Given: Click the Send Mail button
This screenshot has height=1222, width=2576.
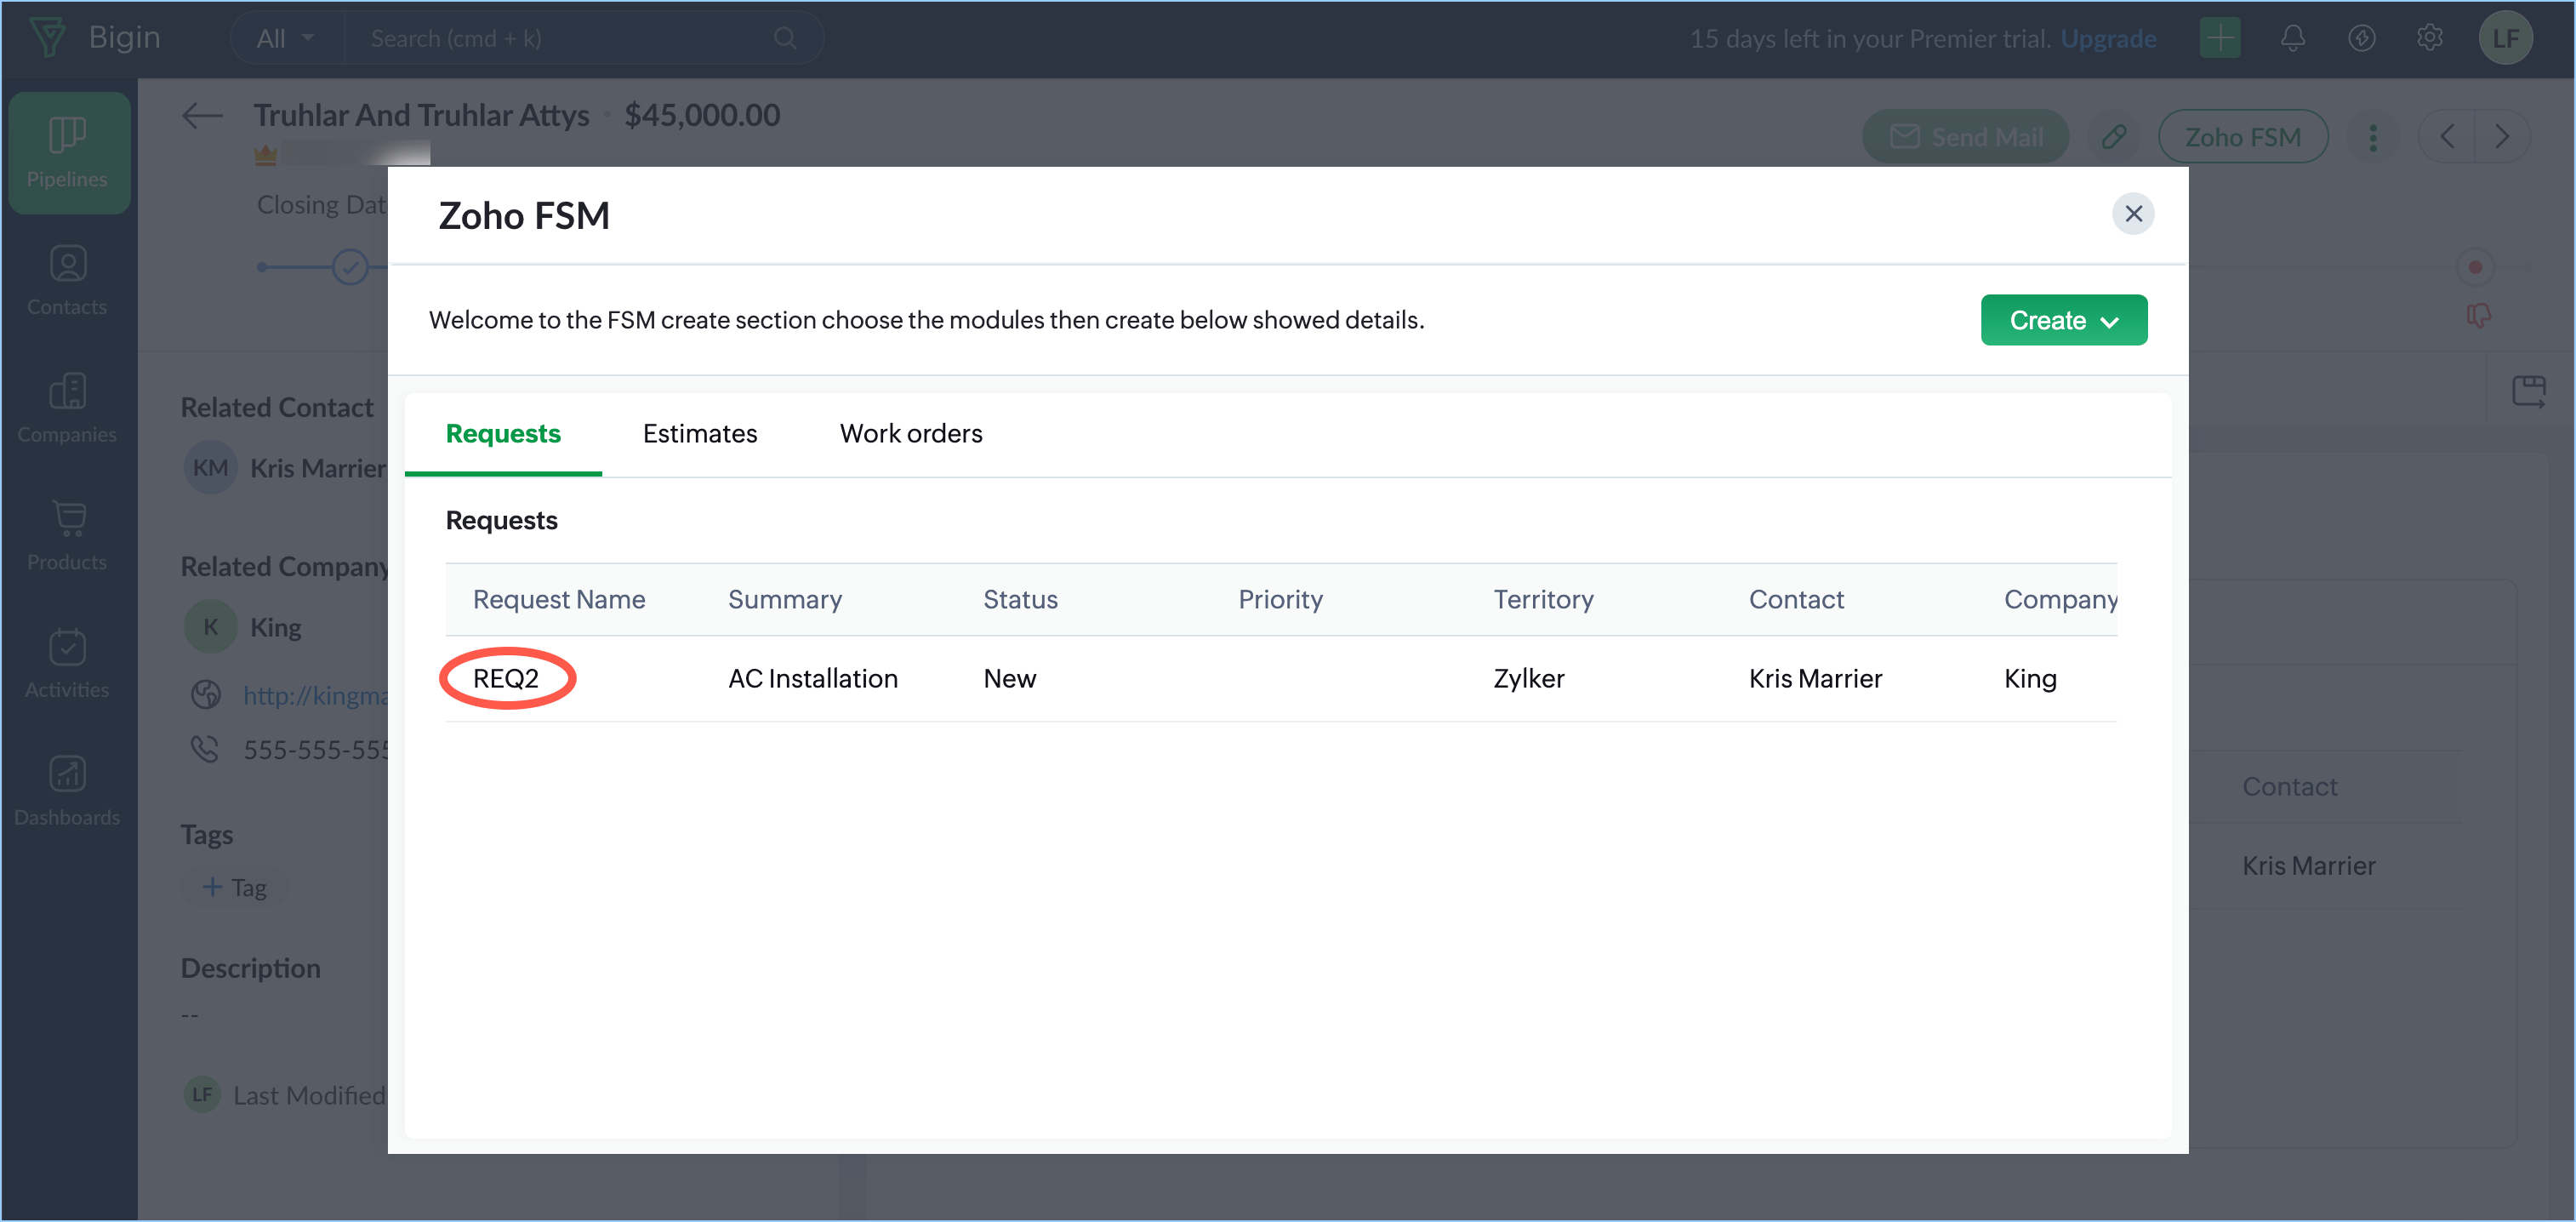Looking at the screenshot, I should [1965, 137].
